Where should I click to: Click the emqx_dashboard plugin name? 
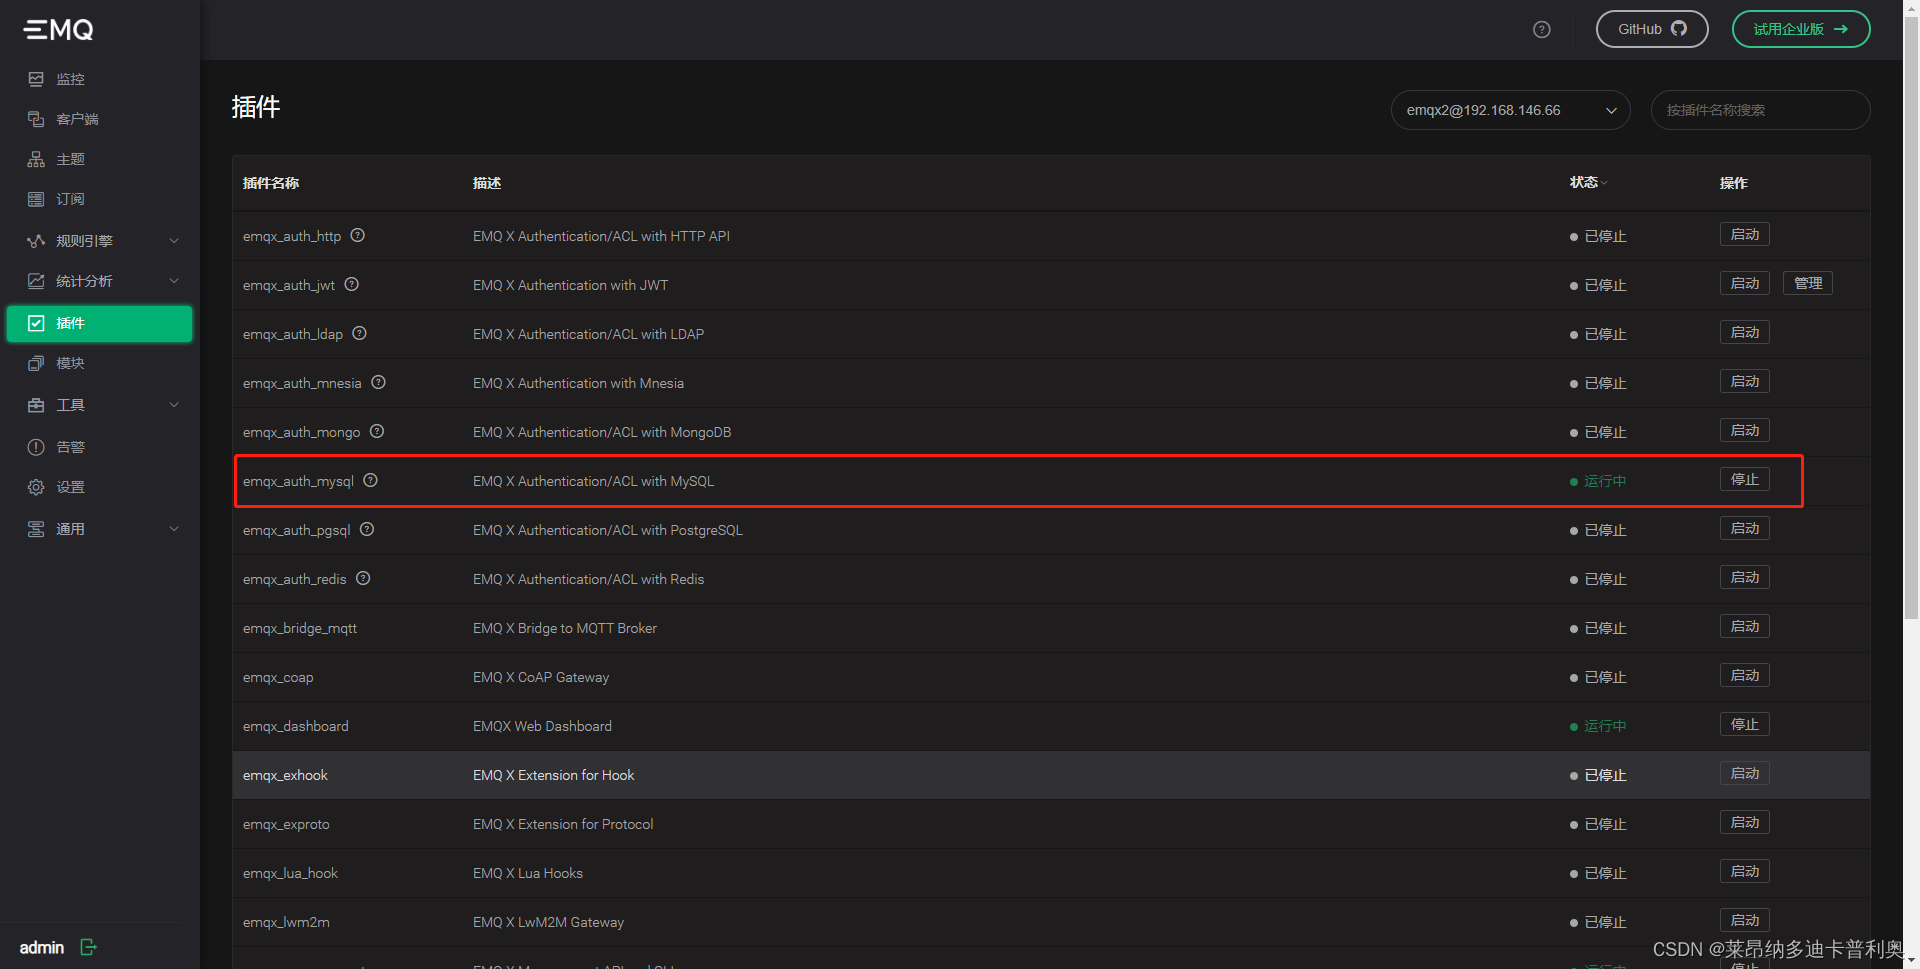tap(296, 726)
